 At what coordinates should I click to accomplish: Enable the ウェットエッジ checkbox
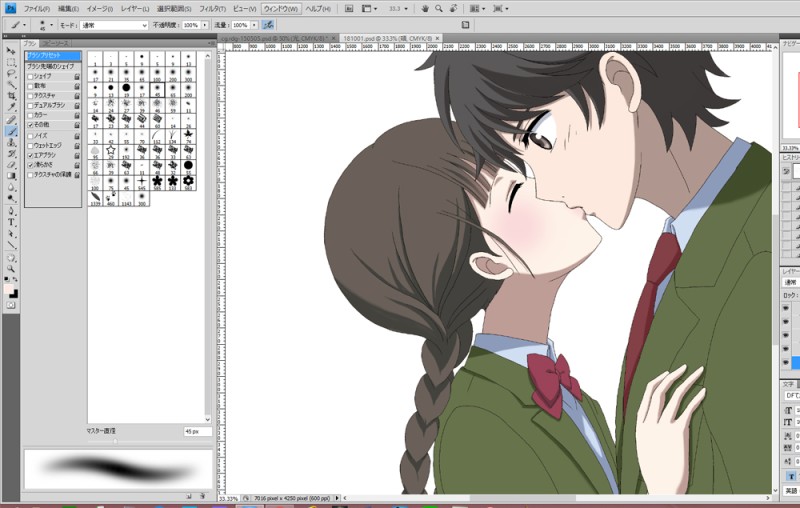[x=30, y=146]
